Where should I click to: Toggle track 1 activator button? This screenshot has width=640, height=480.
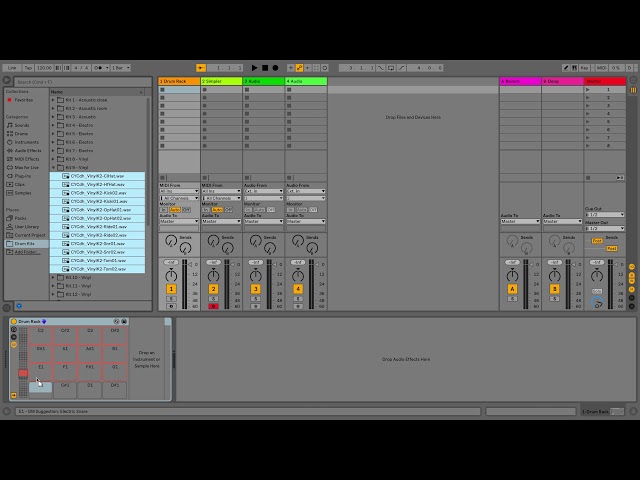[171, 289]
